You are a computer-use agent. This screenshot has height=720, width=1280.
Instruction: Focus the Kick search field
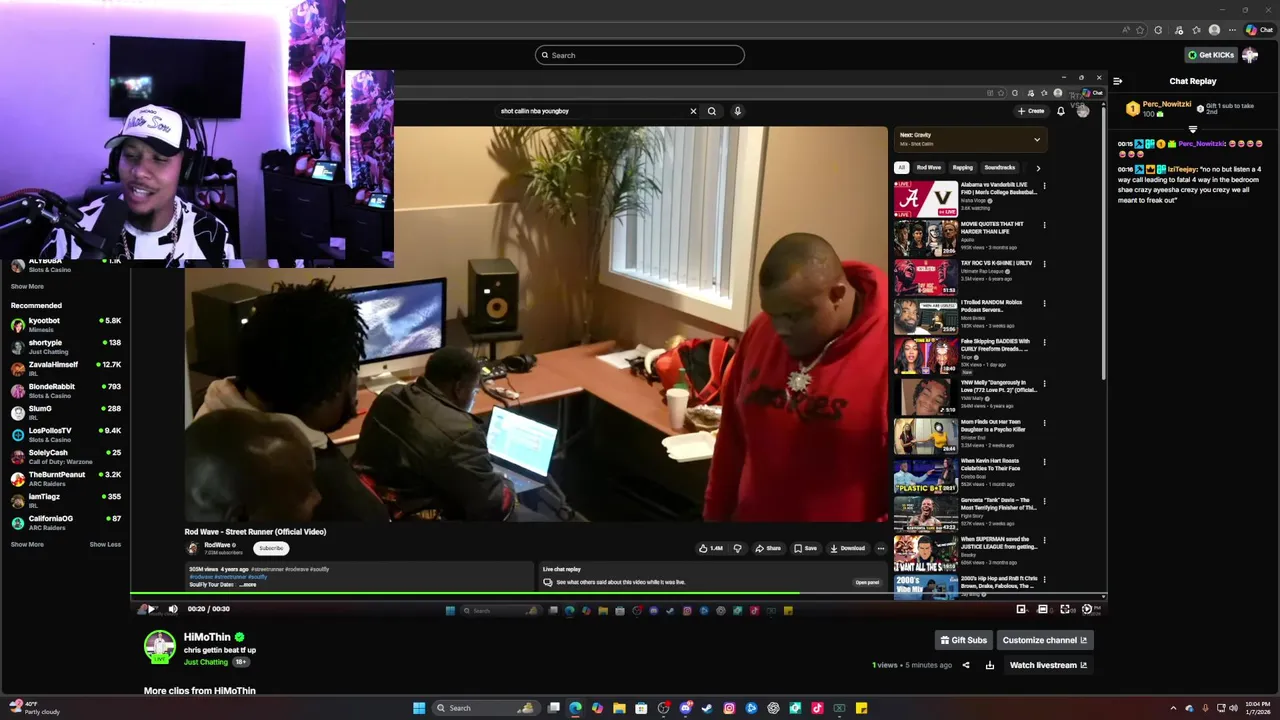(x=640, y=55)
